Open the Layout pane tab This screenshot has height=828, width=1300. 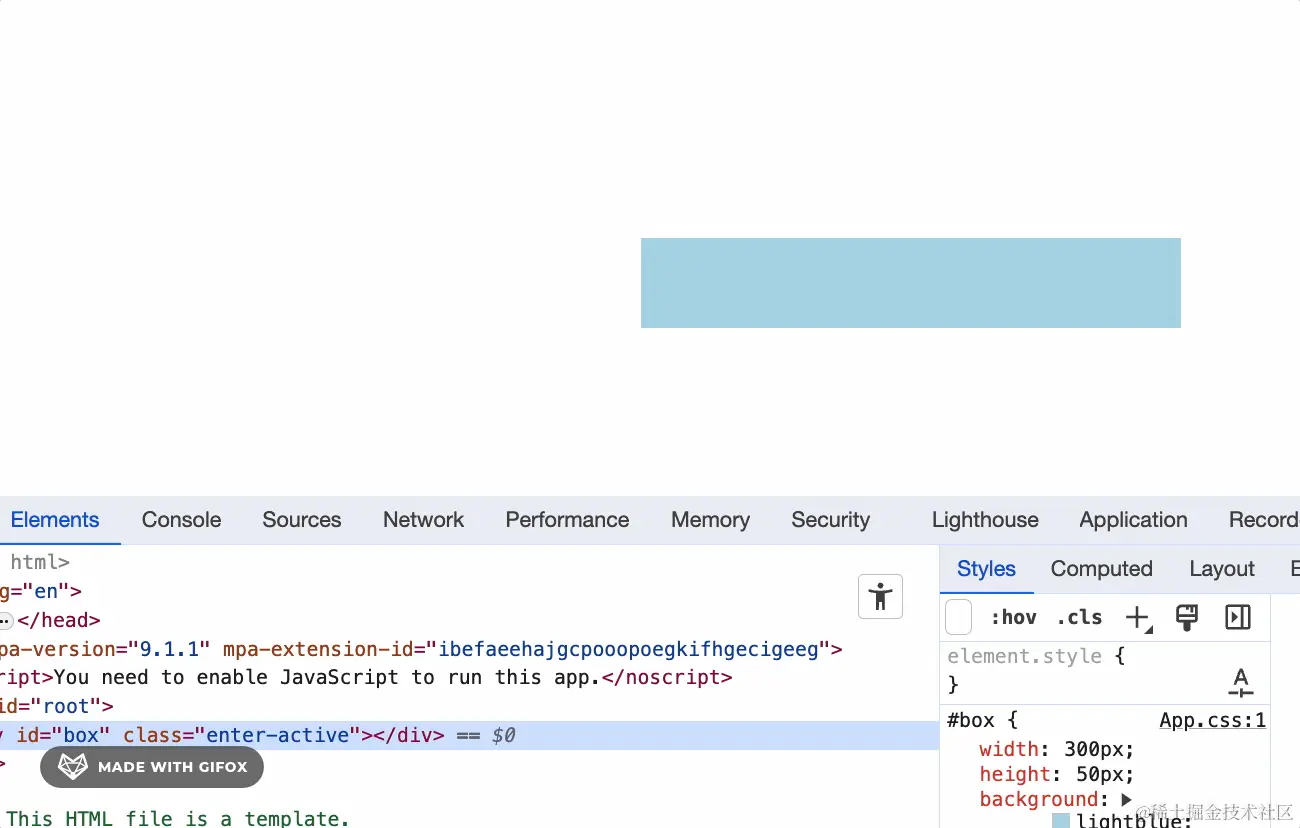tap(1221, 569)
